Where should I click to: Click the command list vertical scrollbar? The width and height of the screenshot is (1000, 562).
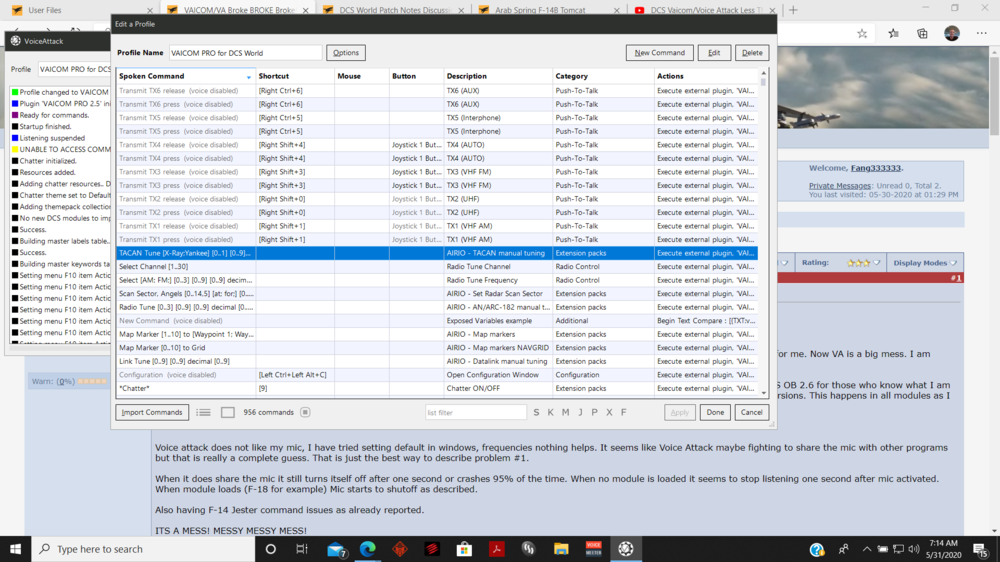[763, 233]
